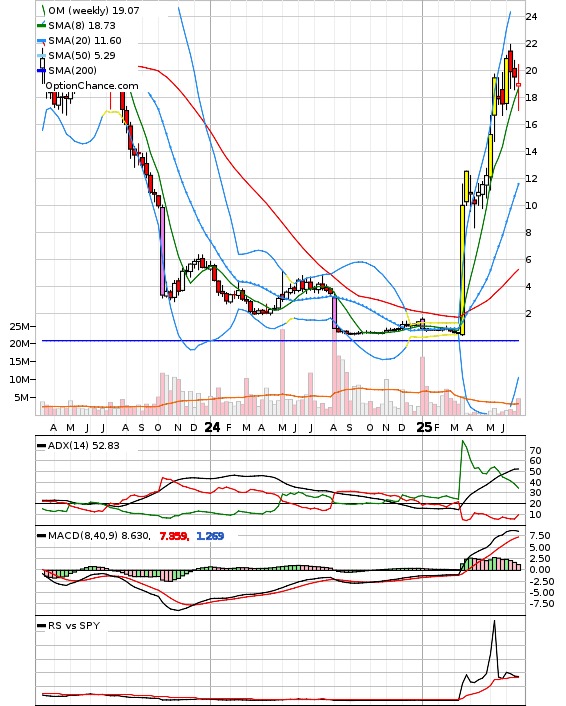566x706 pixels.
Task: Click the 24 price axis label
Action: pyautogui.click(x=531, y=17)
